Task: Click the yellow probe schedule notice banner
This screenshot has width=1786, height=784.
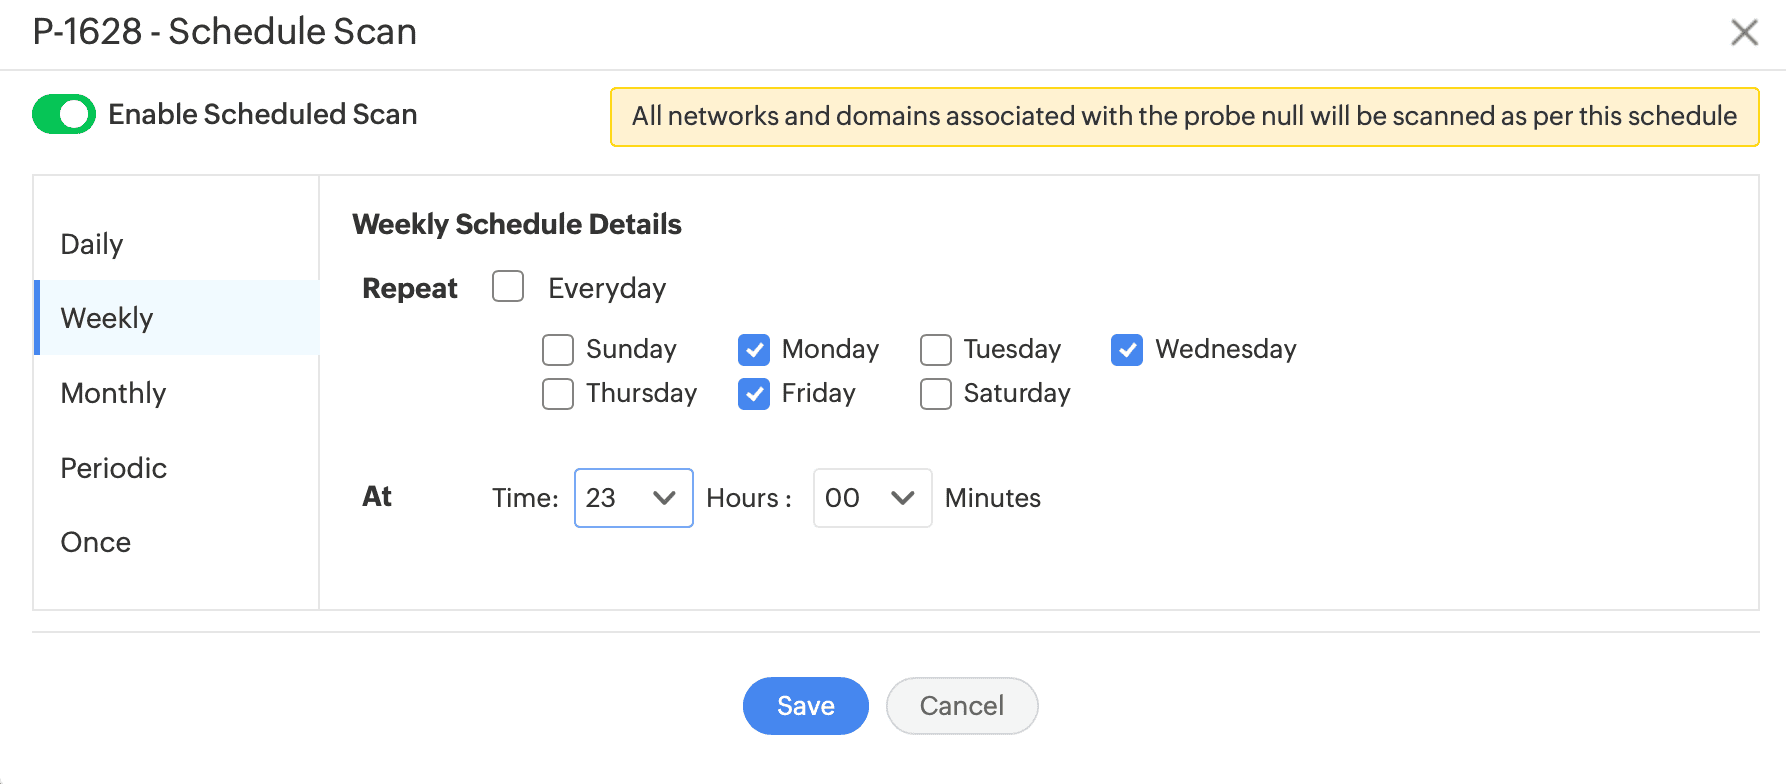Action: pyautogui.click(x=1184, y=117)
